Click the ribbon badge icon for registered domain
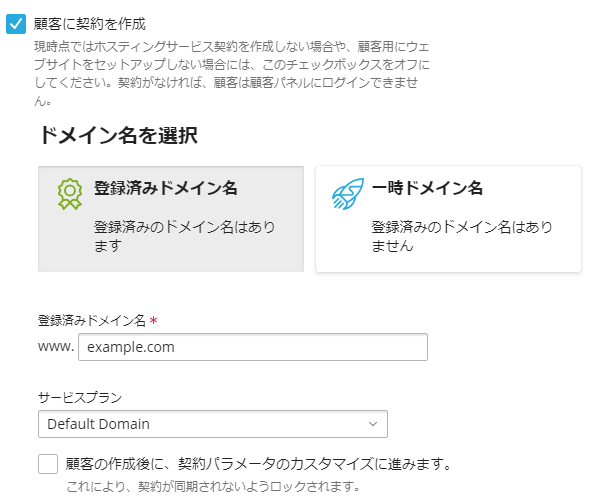The image size is (603, 496). point(68,194)
